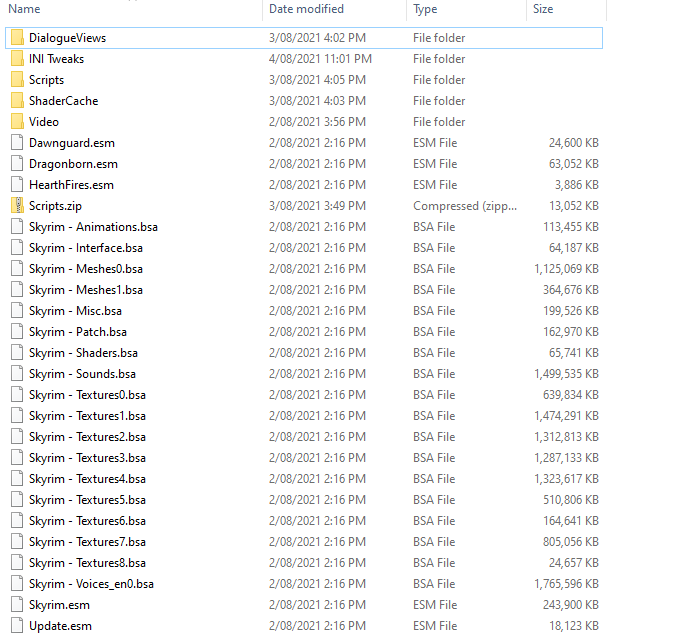Select the Dragonborn.esm file name
Screen dimensions: 675x638
[73, 164]
